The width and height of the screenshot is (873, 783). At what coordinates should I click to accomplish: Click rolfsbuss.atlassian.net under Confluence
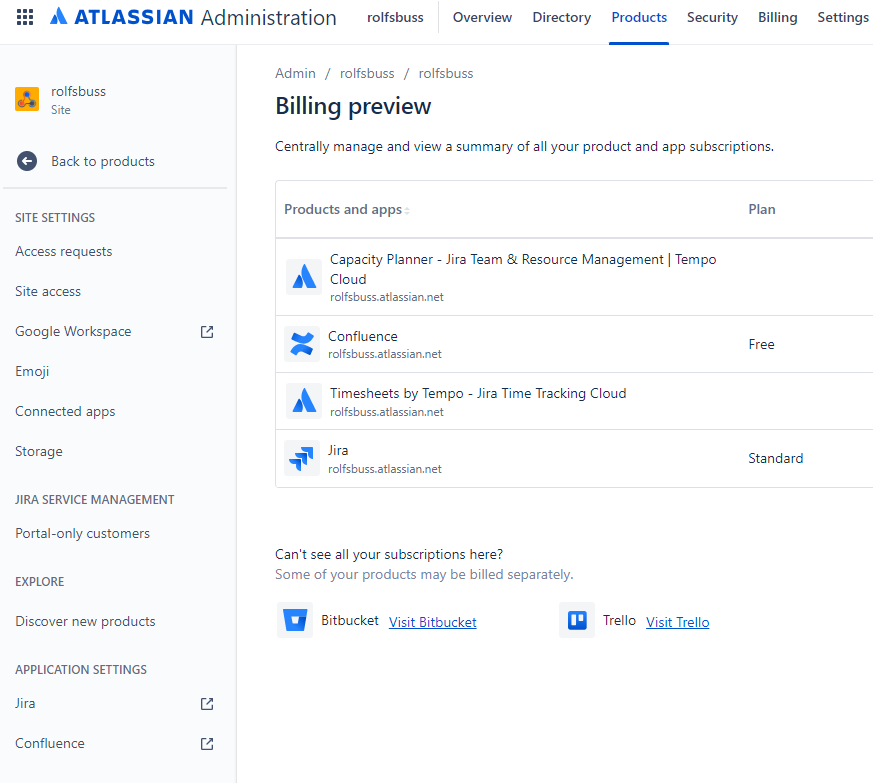(x=385, y=354)
